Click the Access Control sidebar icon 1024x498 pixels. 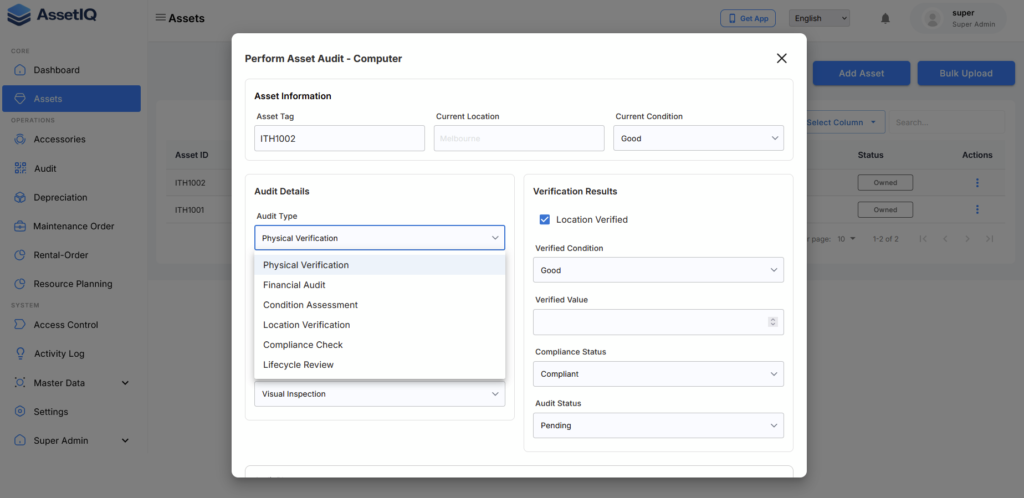pyautogui.click(x=20, y=324)
